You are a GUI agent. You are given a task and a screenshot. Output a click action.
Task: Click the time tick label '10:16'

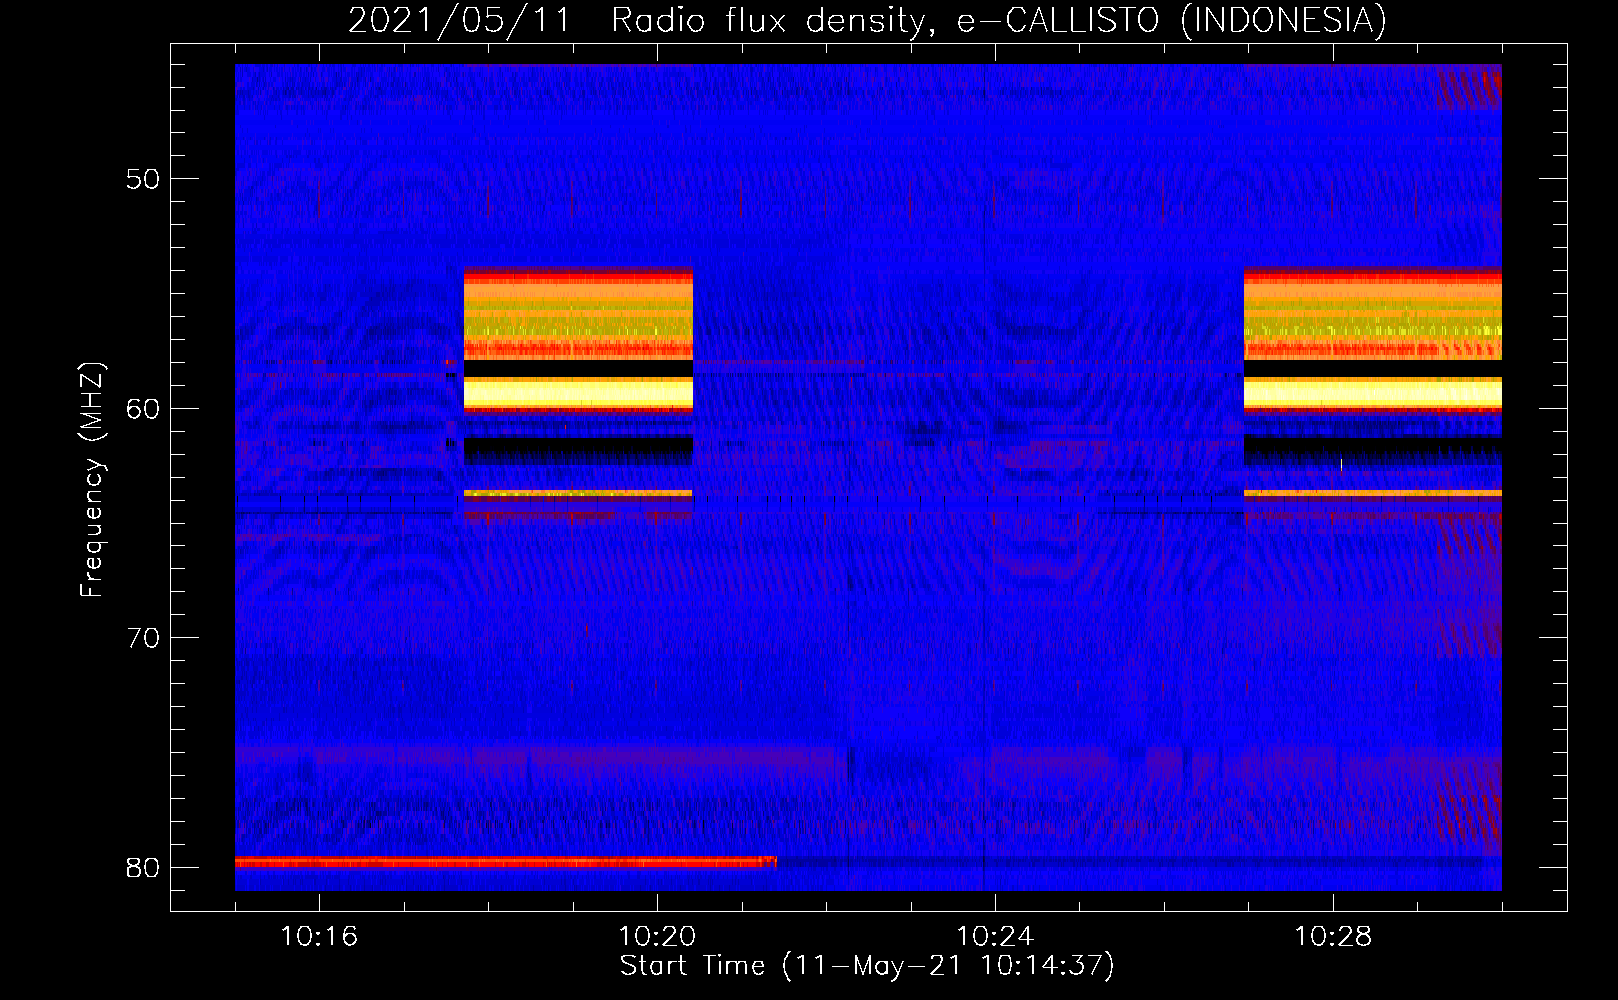point(319,937)
